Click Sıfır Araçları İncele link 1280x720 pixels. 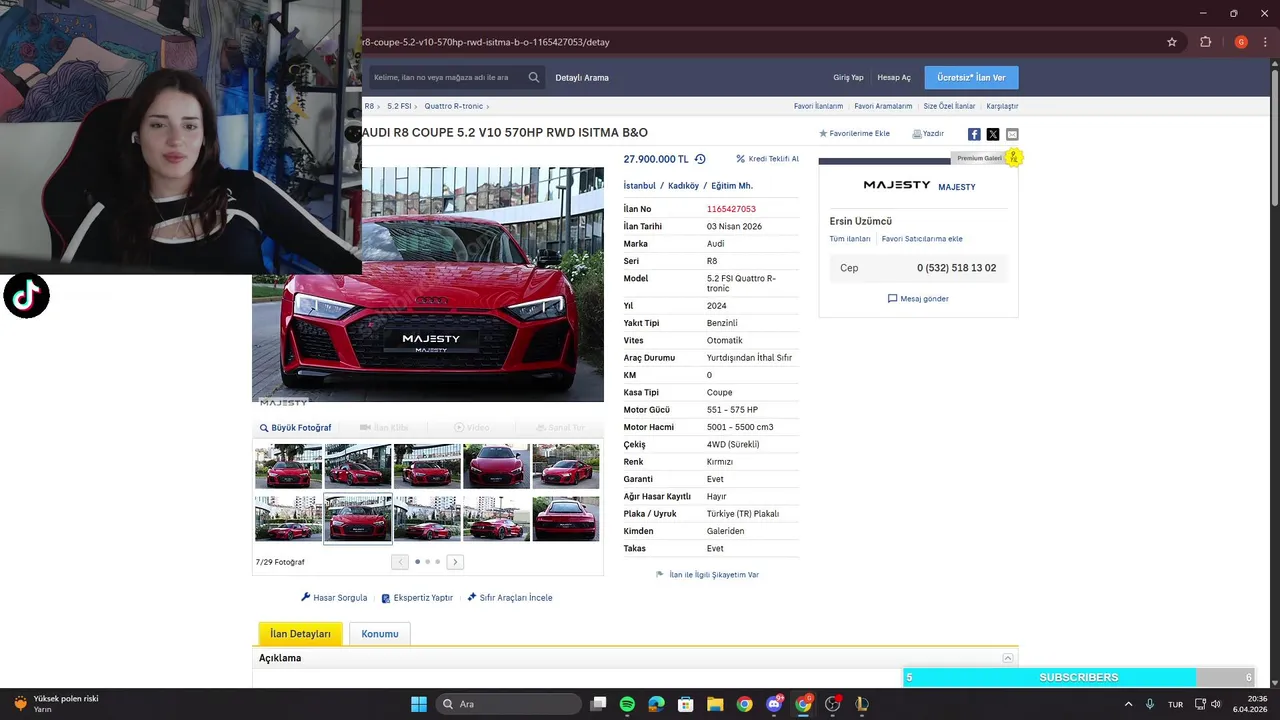(x=509, y=598)
